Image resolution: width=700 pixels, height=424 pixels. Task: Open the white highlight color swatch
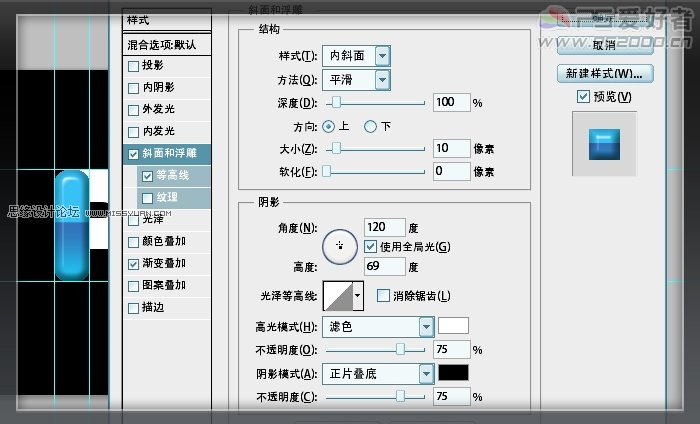pyautogui.click(x=453, y=326)
